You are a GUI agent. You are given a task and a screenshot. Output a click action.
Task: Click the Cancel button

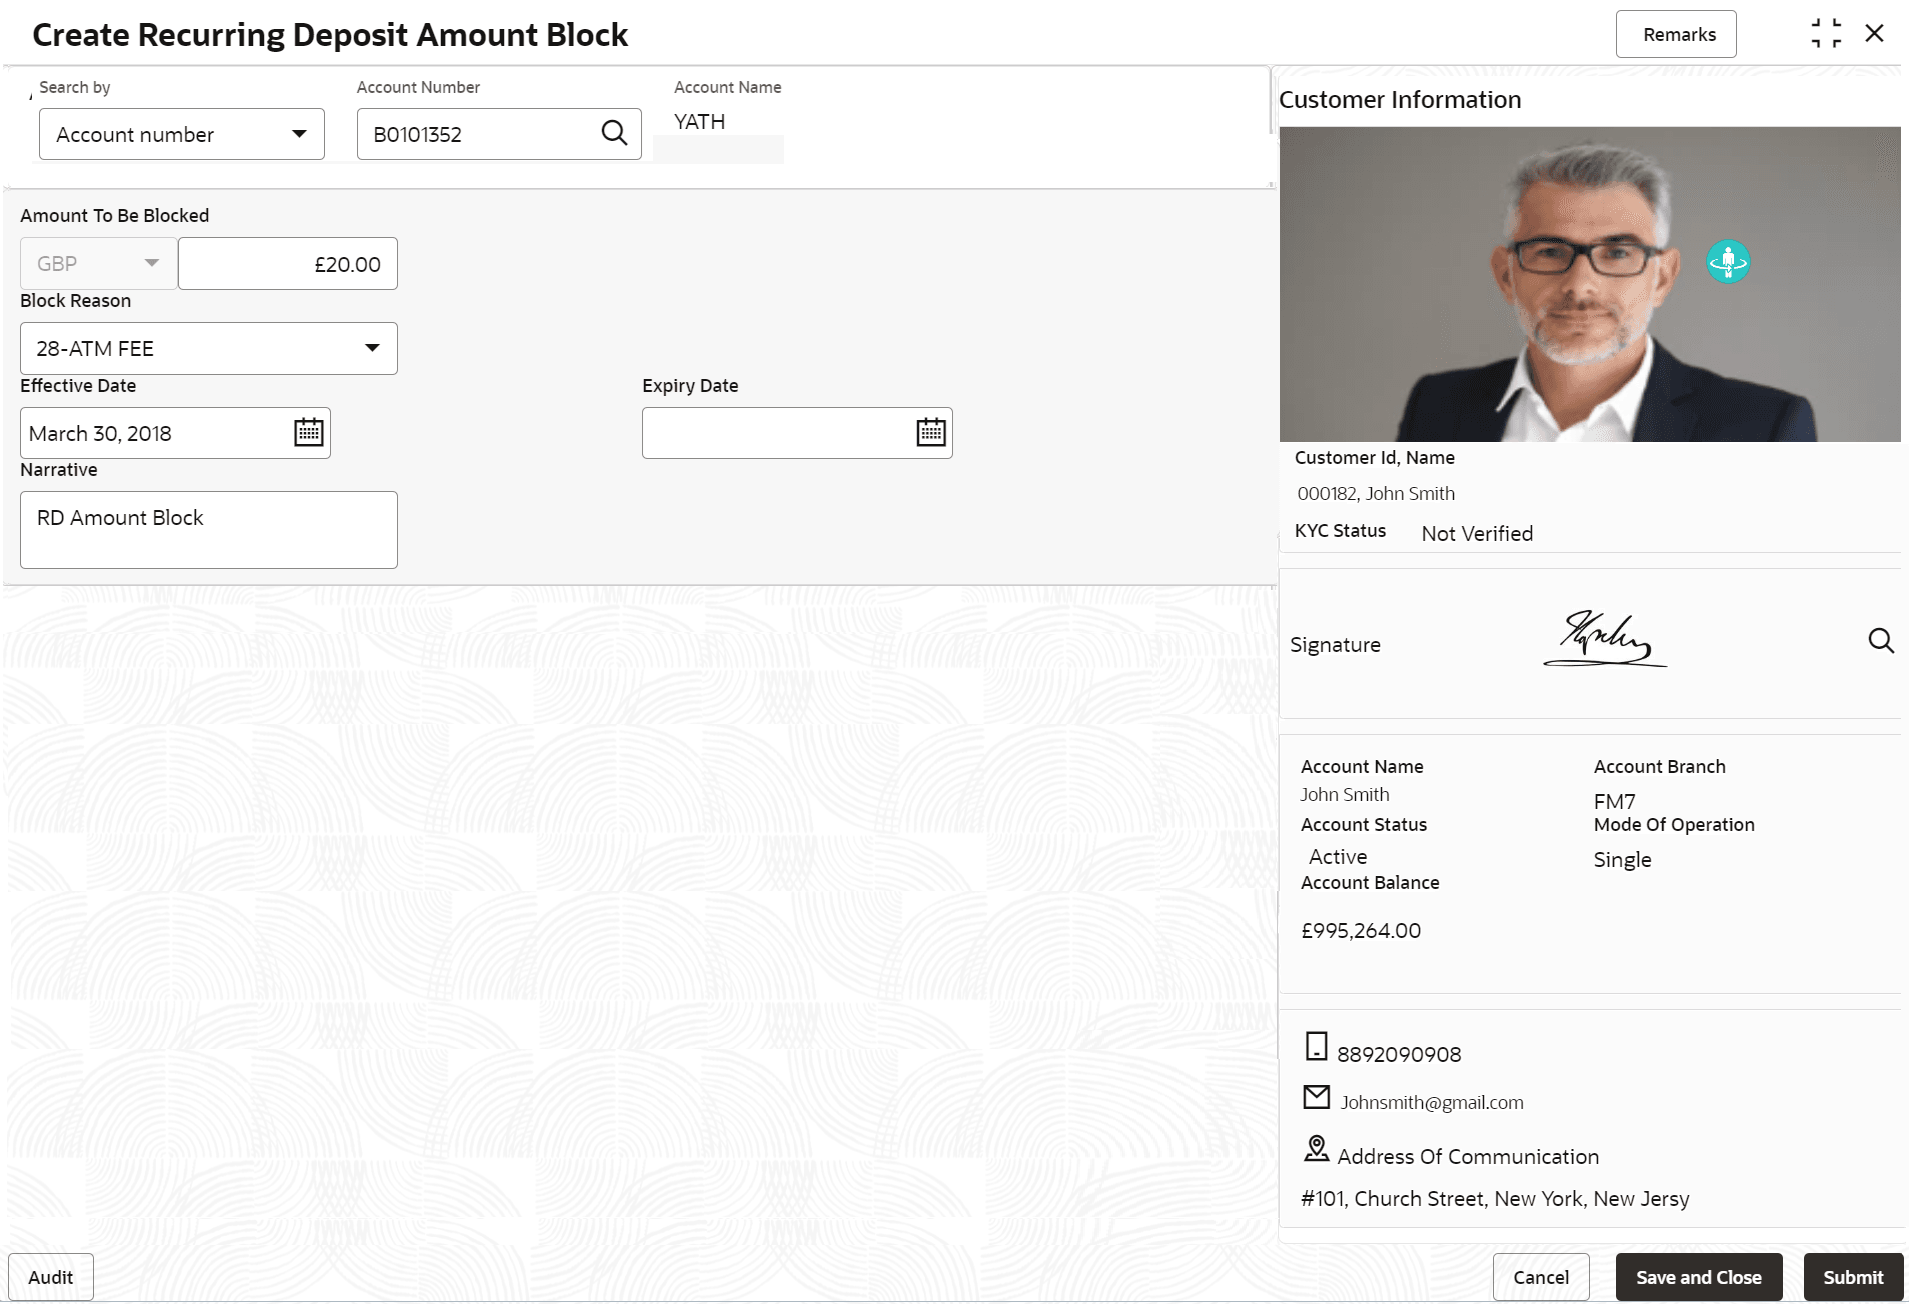(1541, 1277)
